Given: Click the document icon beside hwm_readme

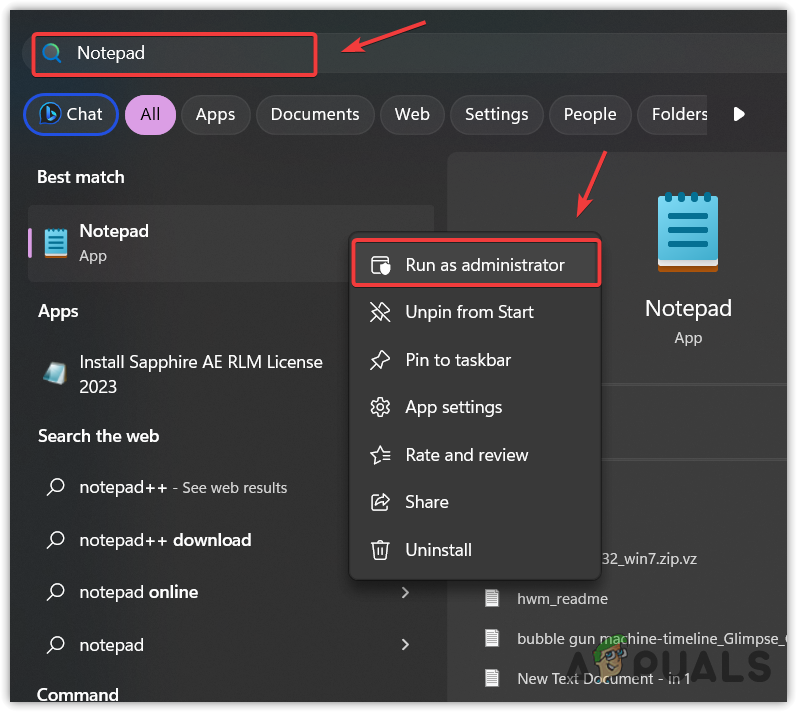Looking at the screenshot, I should (x=492, y=598).
